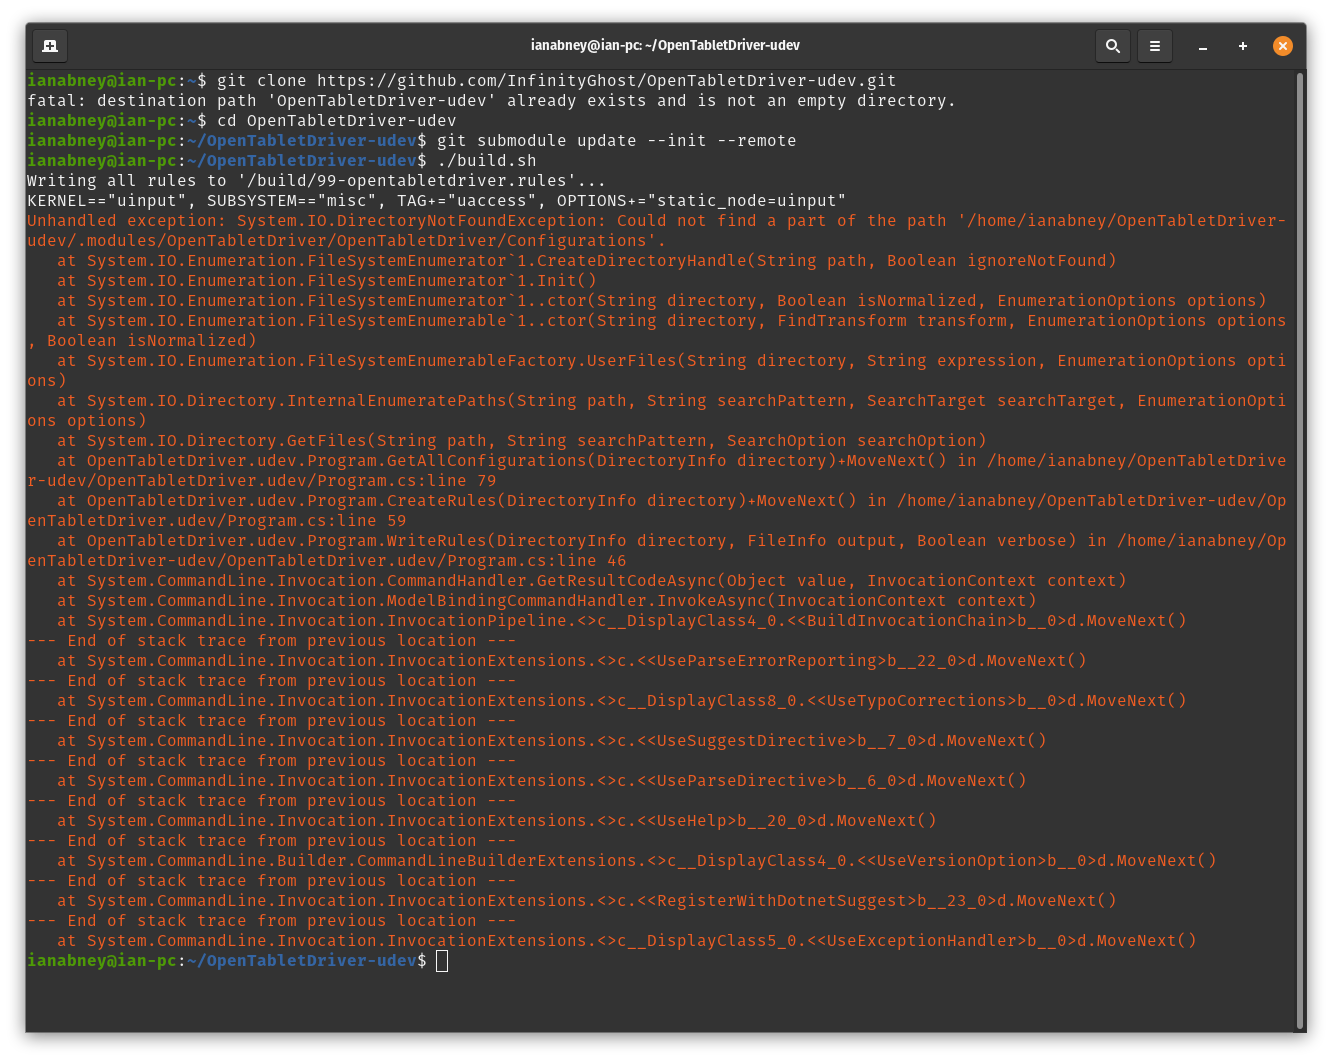1332x1061 pixels.
Task: Click the './build.sh' command
Action: tap(487, 160)
